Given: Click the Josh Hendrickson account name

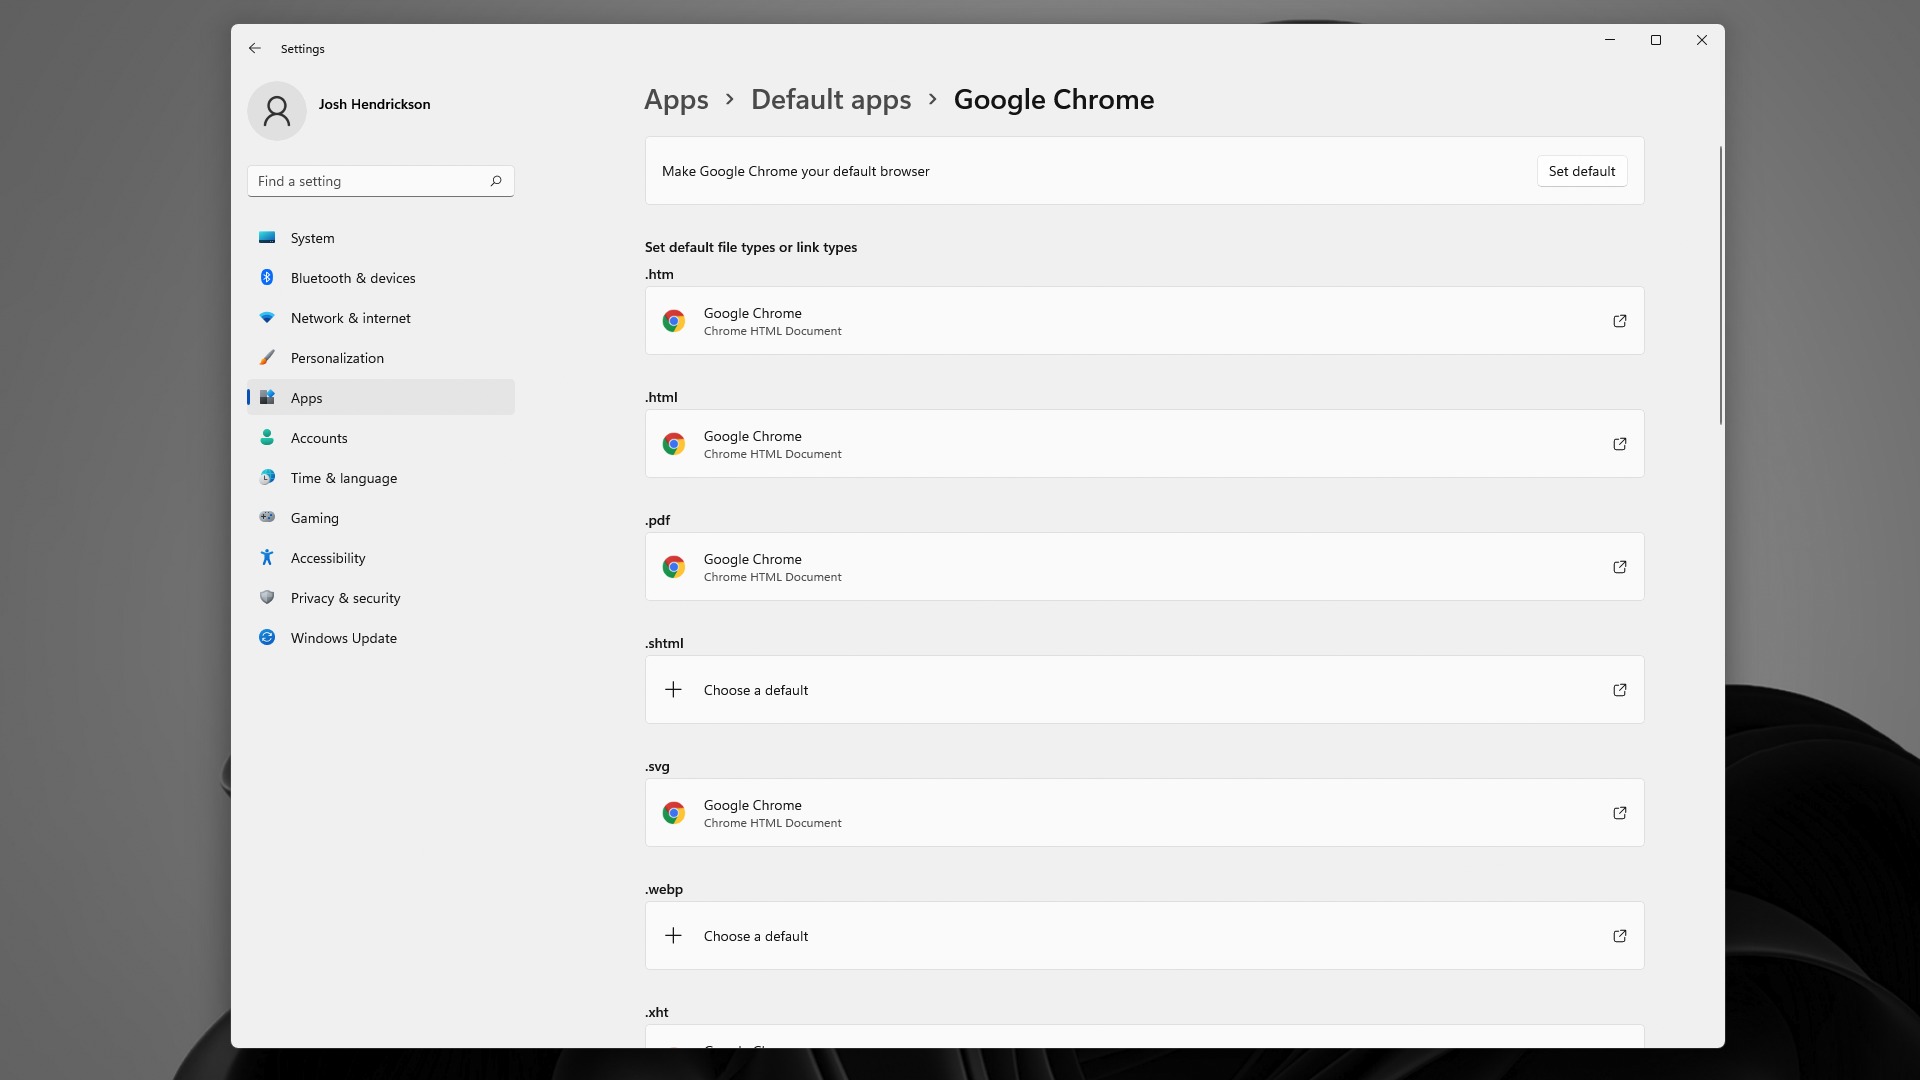Looking at the screenshot, I should pyautogui.click(x=374, y=104).
